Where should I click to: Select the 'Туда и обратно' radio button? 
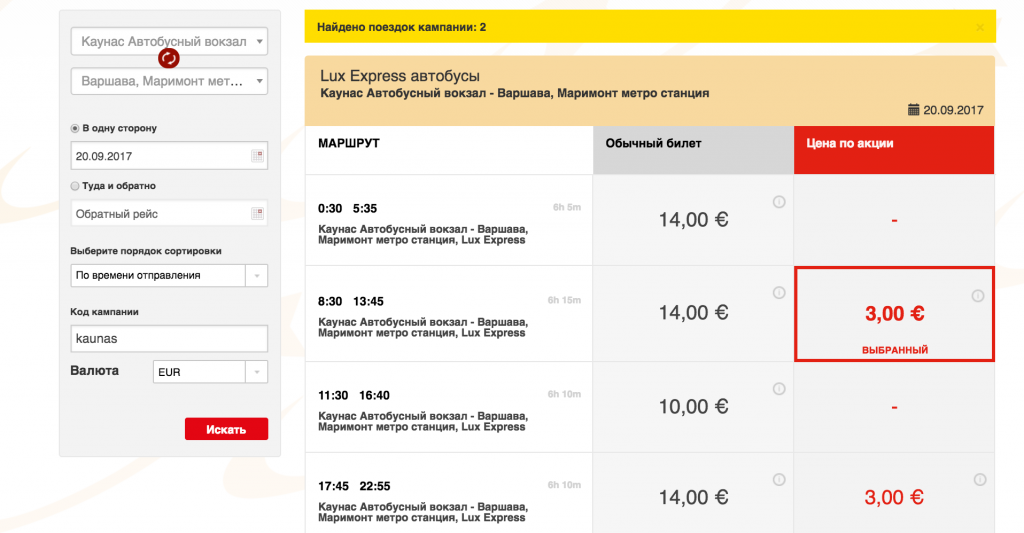click(74, 186)
